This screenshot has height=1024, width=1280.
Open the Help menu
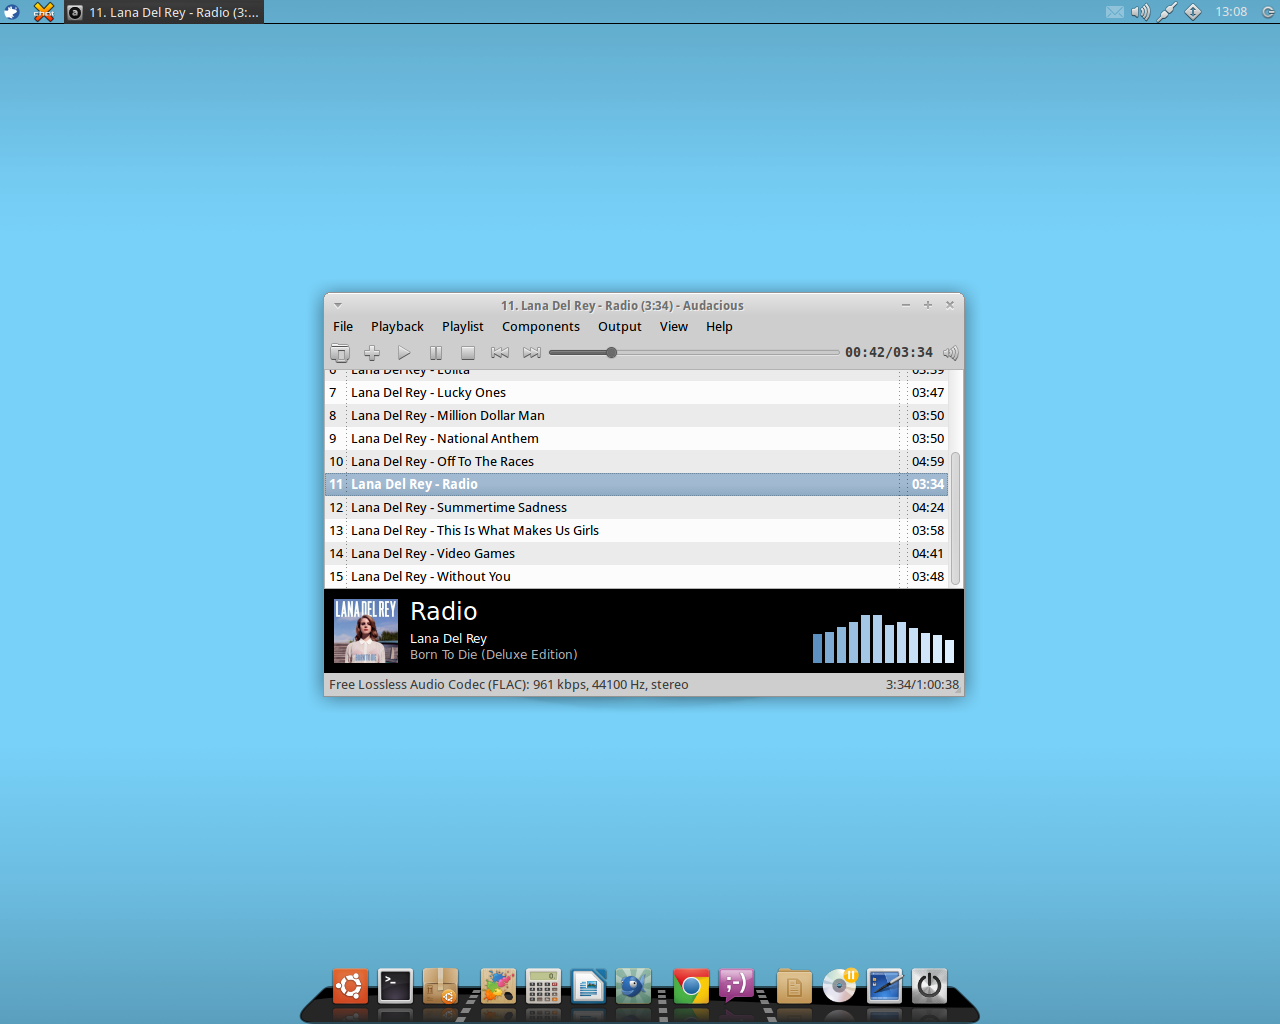point(719,326)
